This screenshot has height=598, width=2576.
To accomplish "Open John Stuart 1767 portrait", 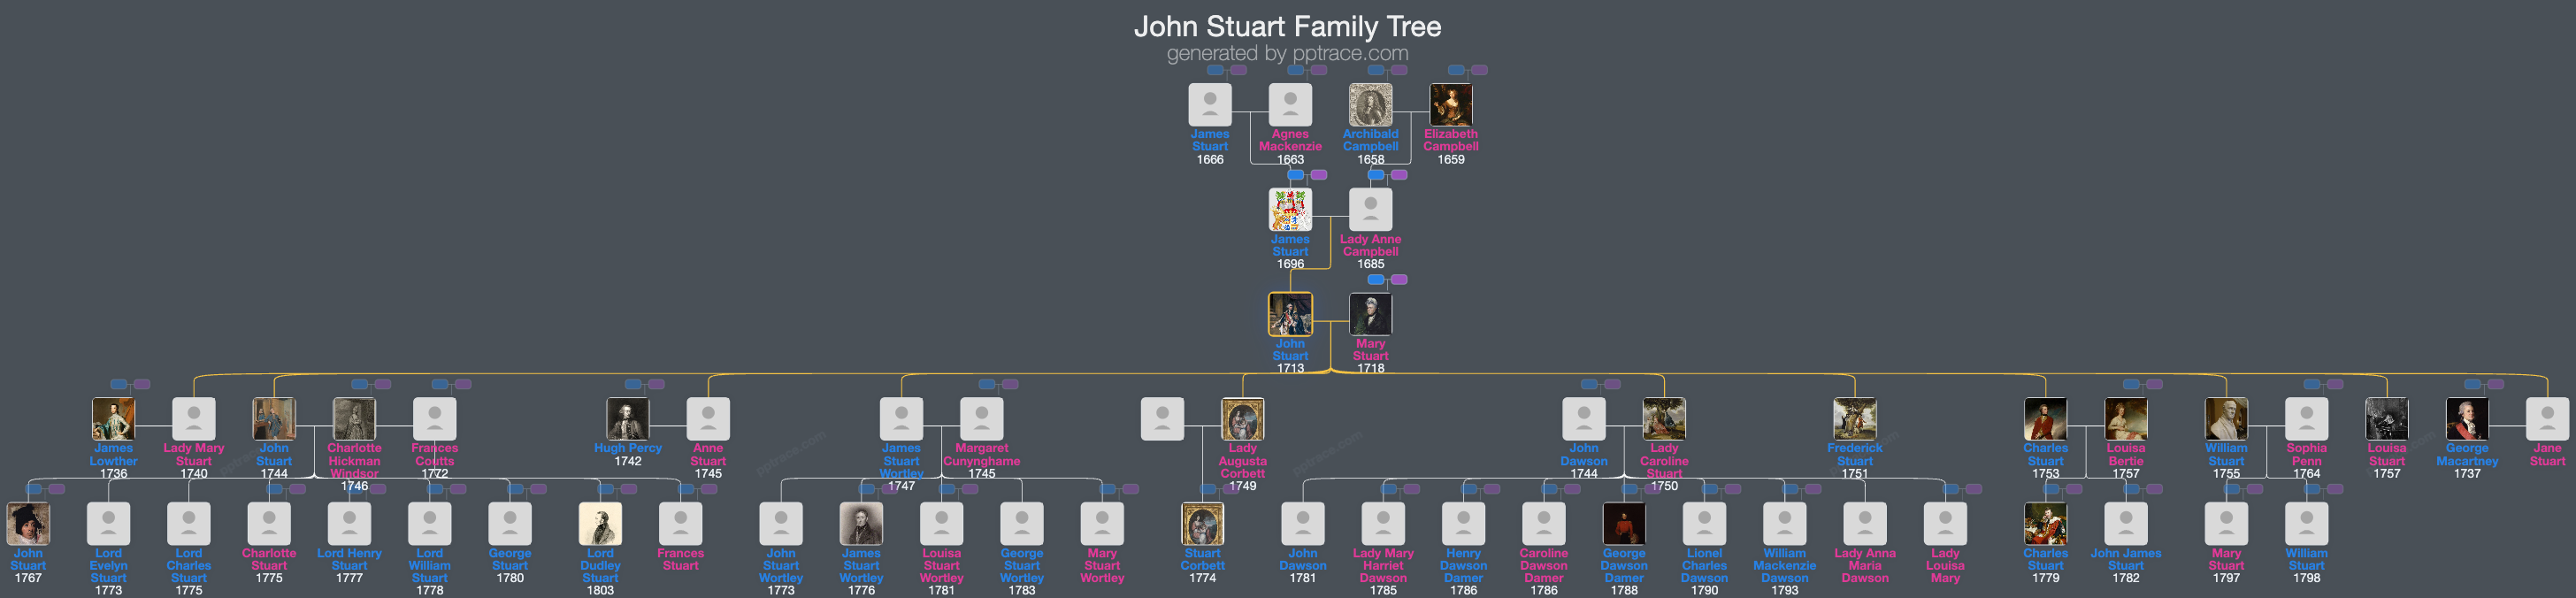I will coord(28,524).
